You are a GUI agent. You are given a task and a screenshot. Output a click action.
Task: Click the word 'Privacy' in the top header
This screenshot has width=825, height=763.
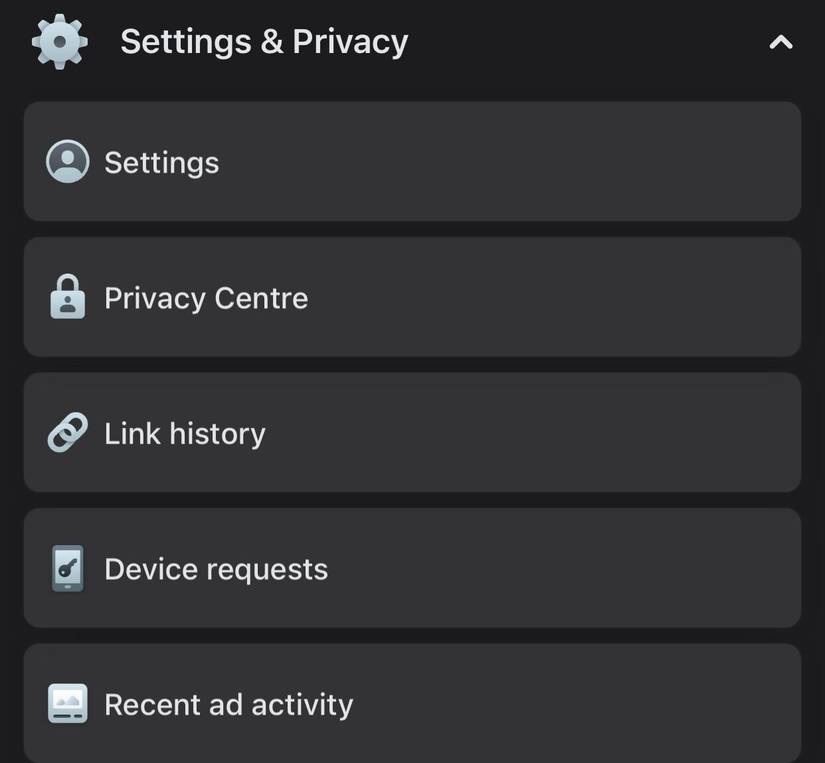(350, 42)
